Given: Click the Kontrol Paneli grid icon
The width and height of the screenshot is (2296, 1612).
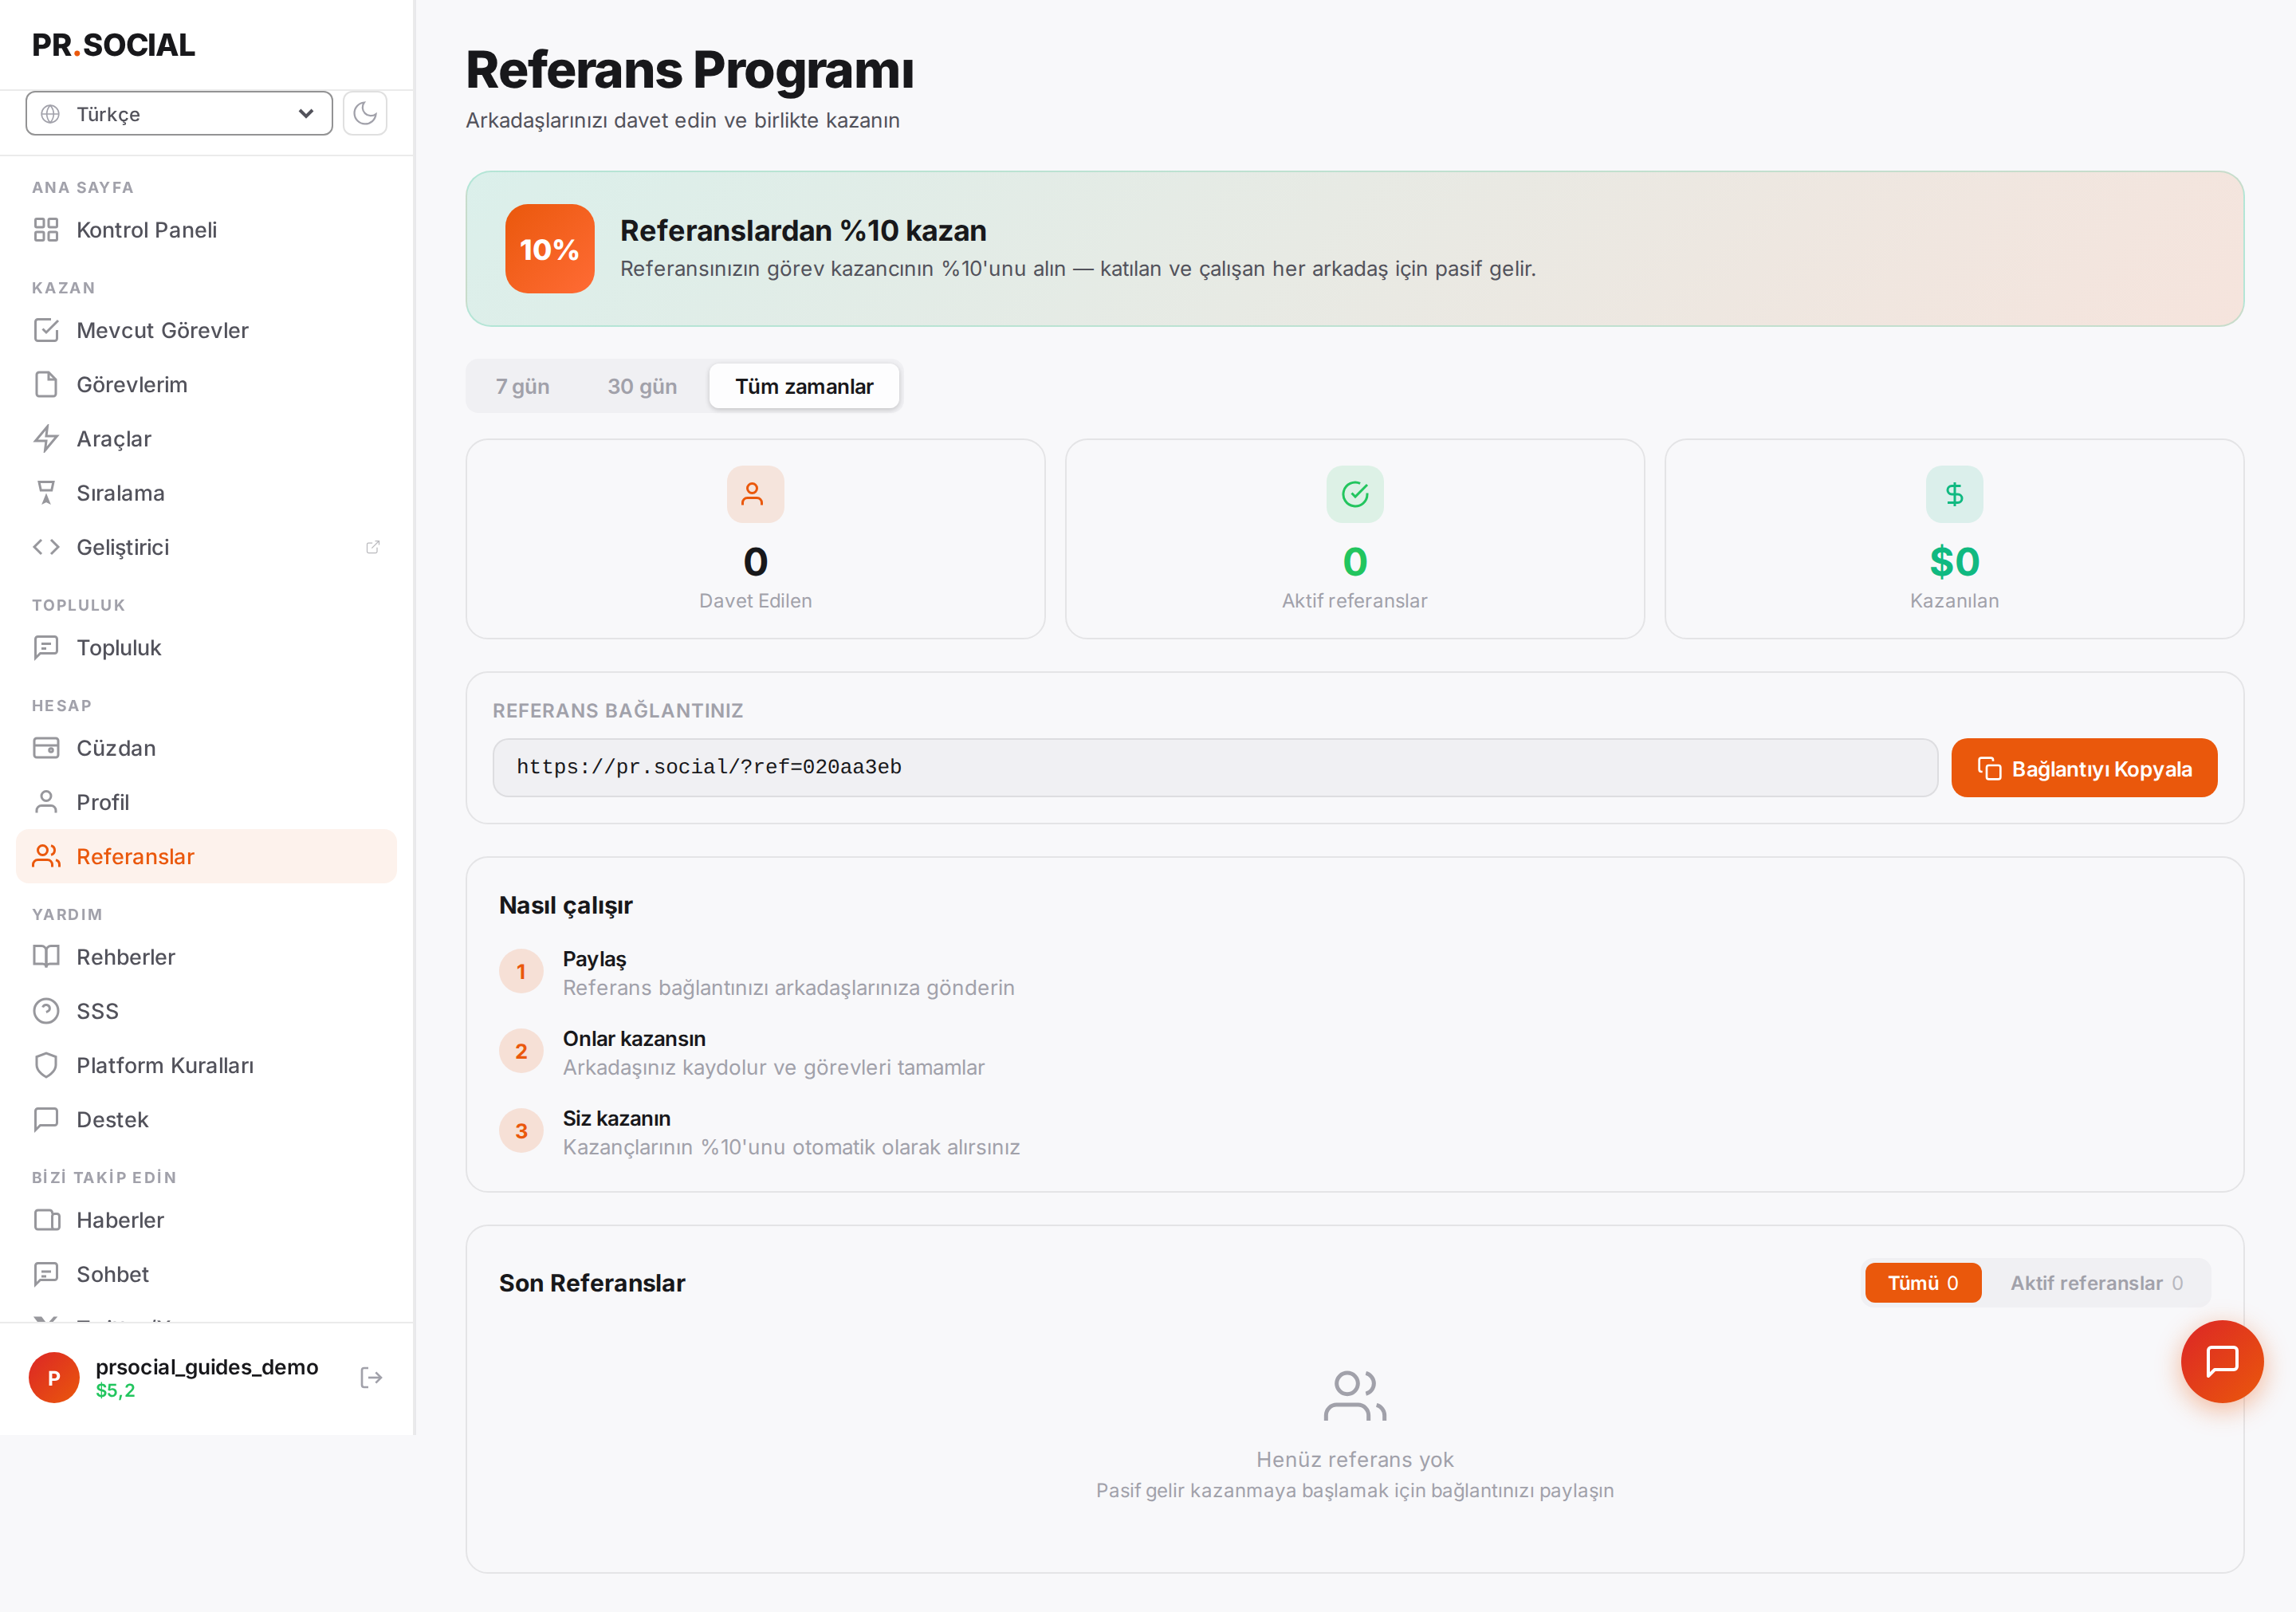Looking at the screenshot, I should (x=46, y=230).
